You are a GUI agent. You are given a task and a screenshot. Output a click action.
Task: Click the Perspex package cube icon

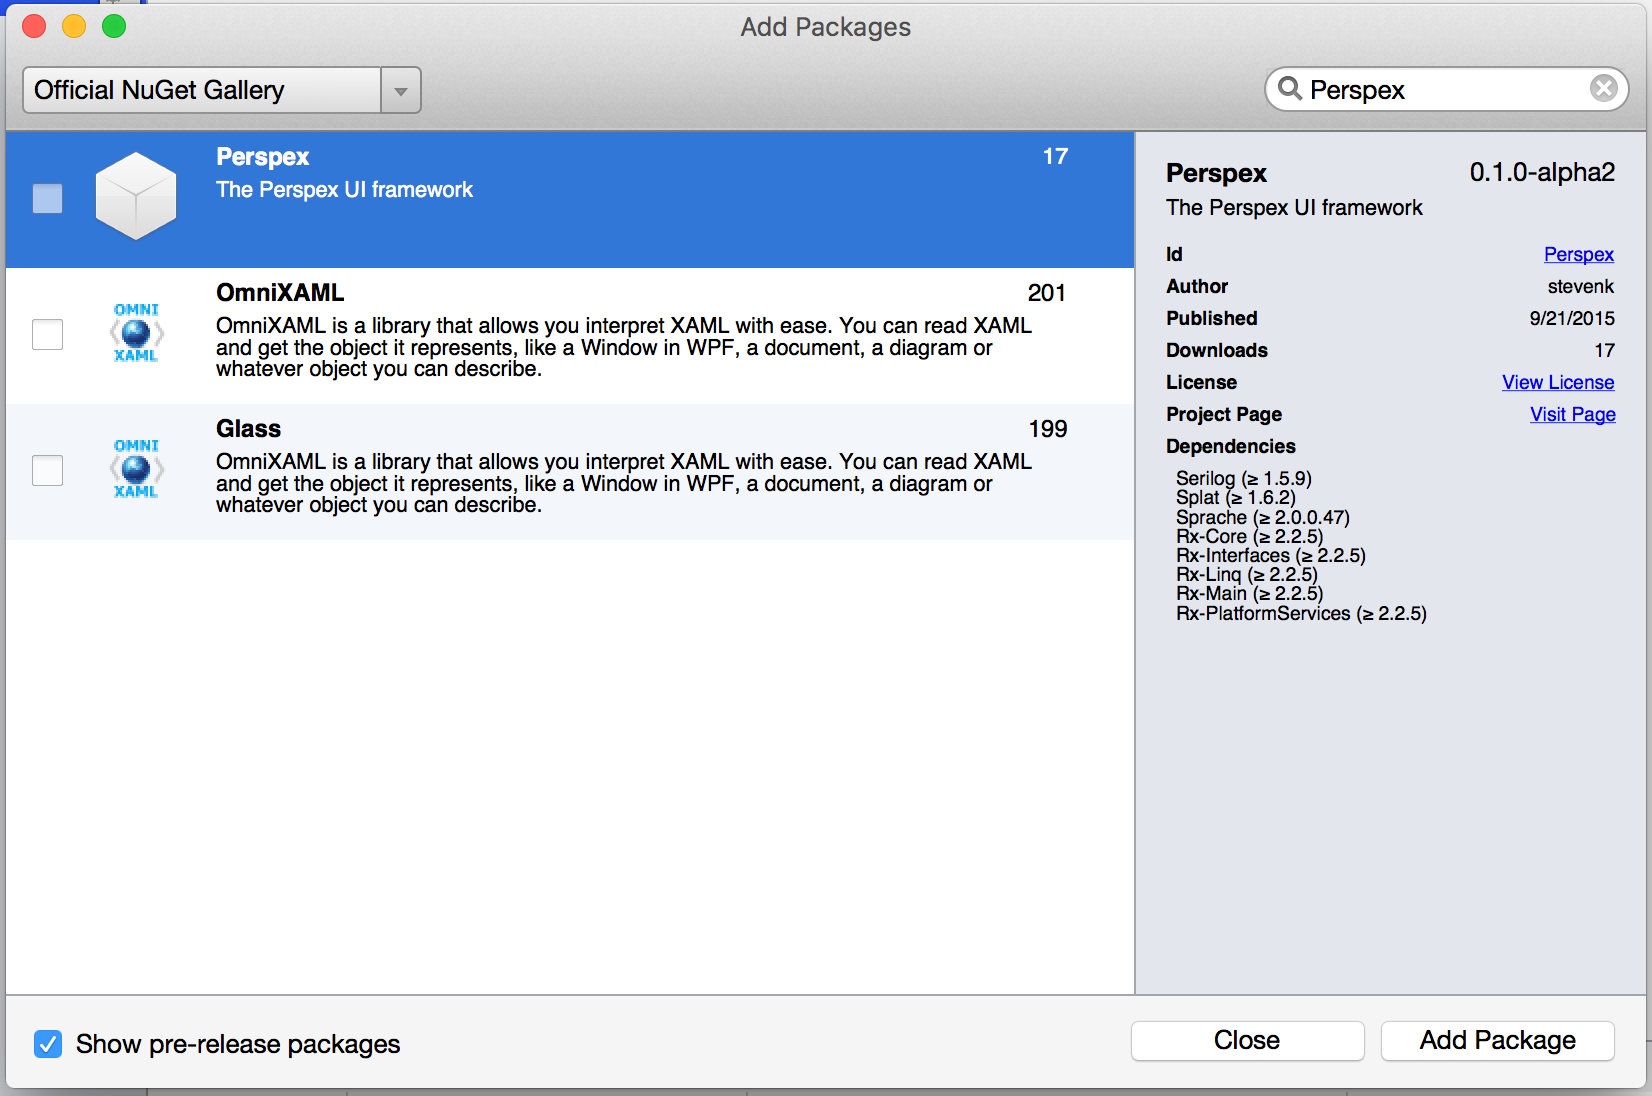(x=136, y=196)
